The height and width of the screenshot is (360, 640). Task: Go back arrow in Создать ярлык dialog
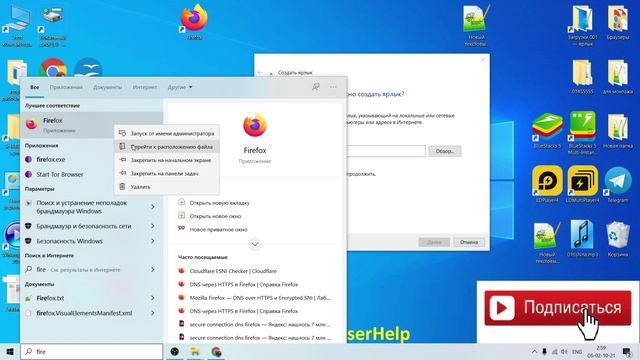click(260, 72)
